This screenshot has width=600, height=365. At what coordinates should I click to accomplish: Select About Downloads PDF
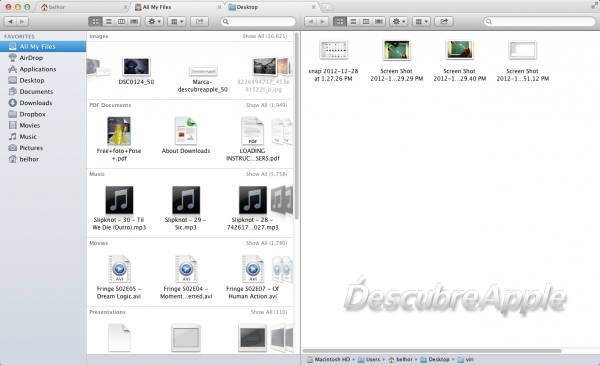click(186, 135)
